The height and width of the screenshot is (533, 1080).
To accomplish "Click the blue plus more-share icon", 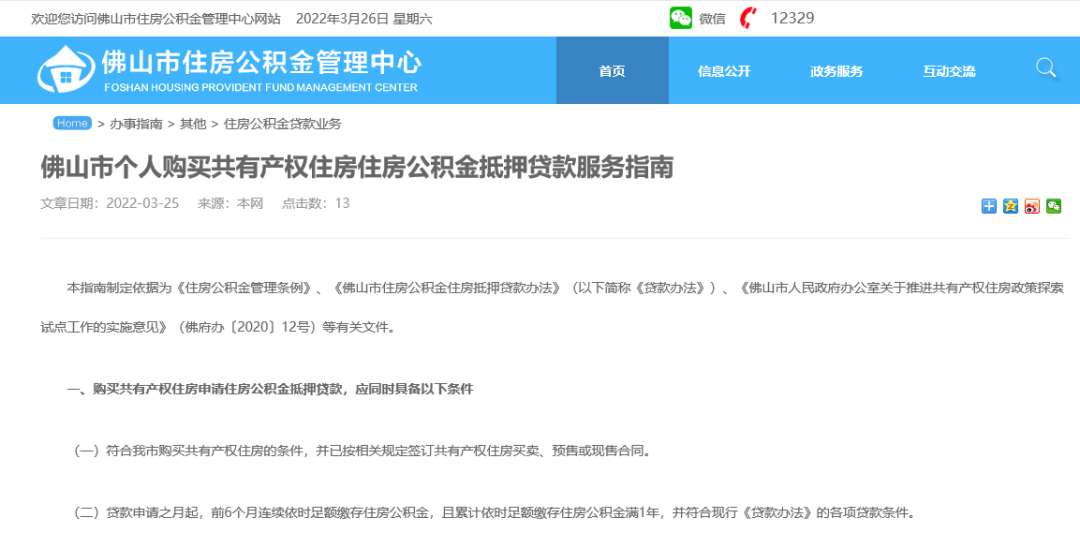I will point(989,206).
